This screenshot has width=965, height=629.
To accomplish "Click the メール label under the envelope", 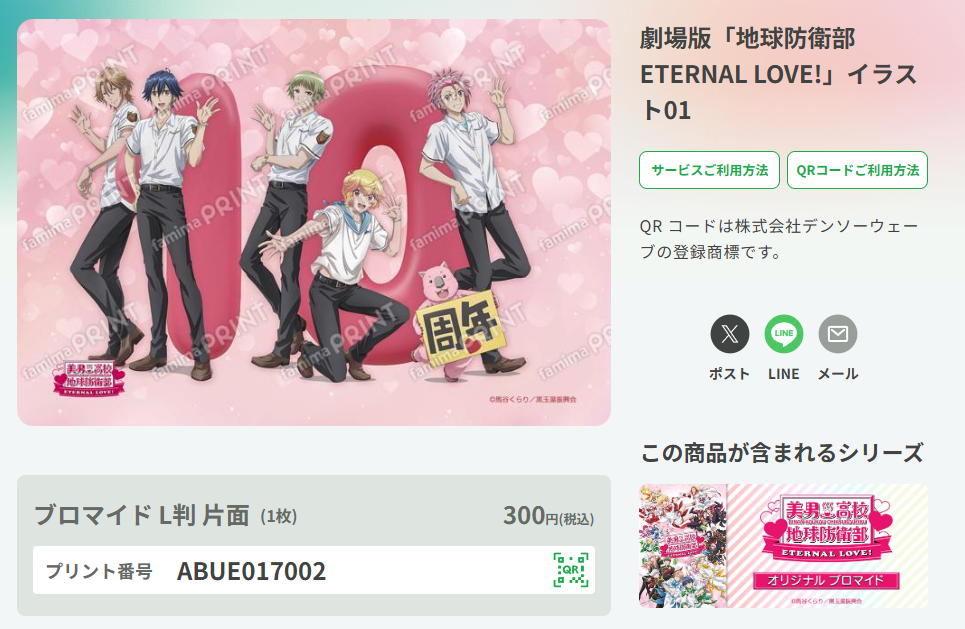I will click(838, 374).
